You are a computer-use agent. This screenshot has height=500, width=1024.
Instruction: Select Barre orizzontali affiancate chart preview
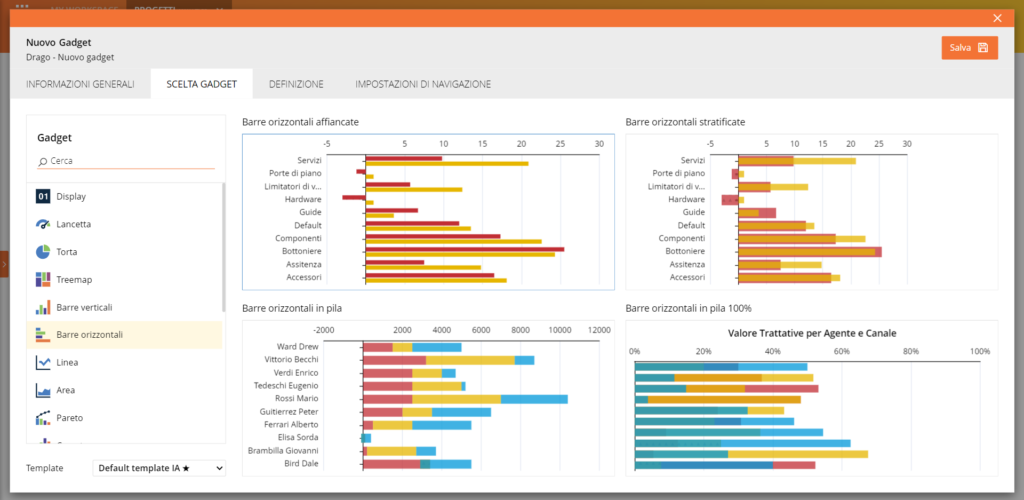point(428,212)
